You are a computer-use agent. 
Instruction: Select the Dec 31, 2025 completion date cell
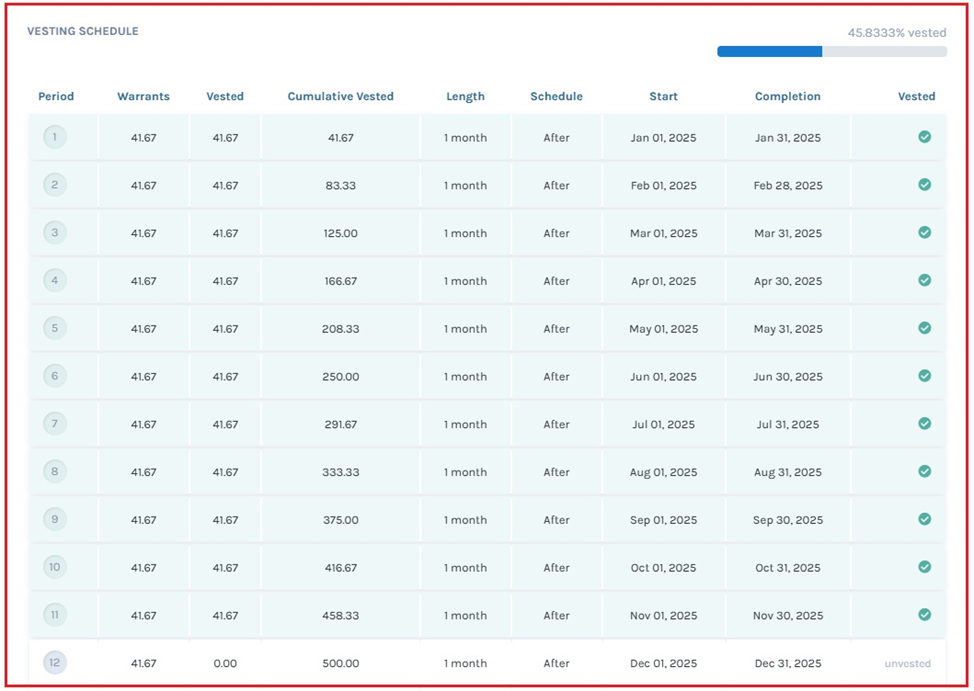[x=787, y=663]
